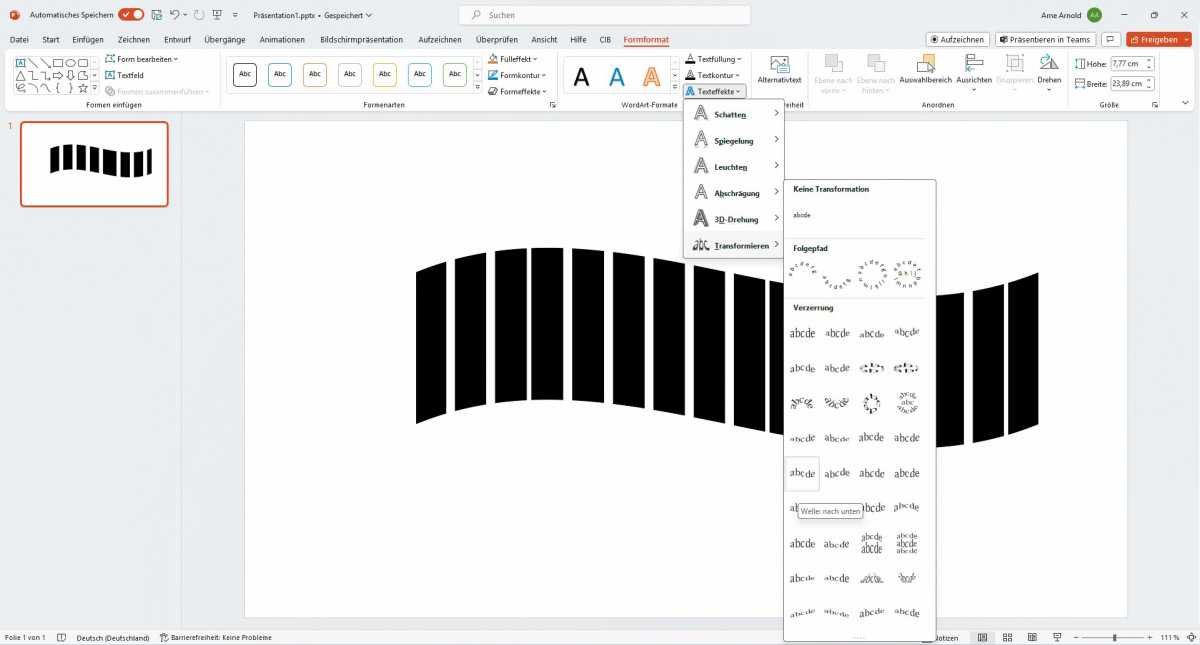The image size is (1200, 645).
Task: Click the Undo arrow icon
Action: 174,15
